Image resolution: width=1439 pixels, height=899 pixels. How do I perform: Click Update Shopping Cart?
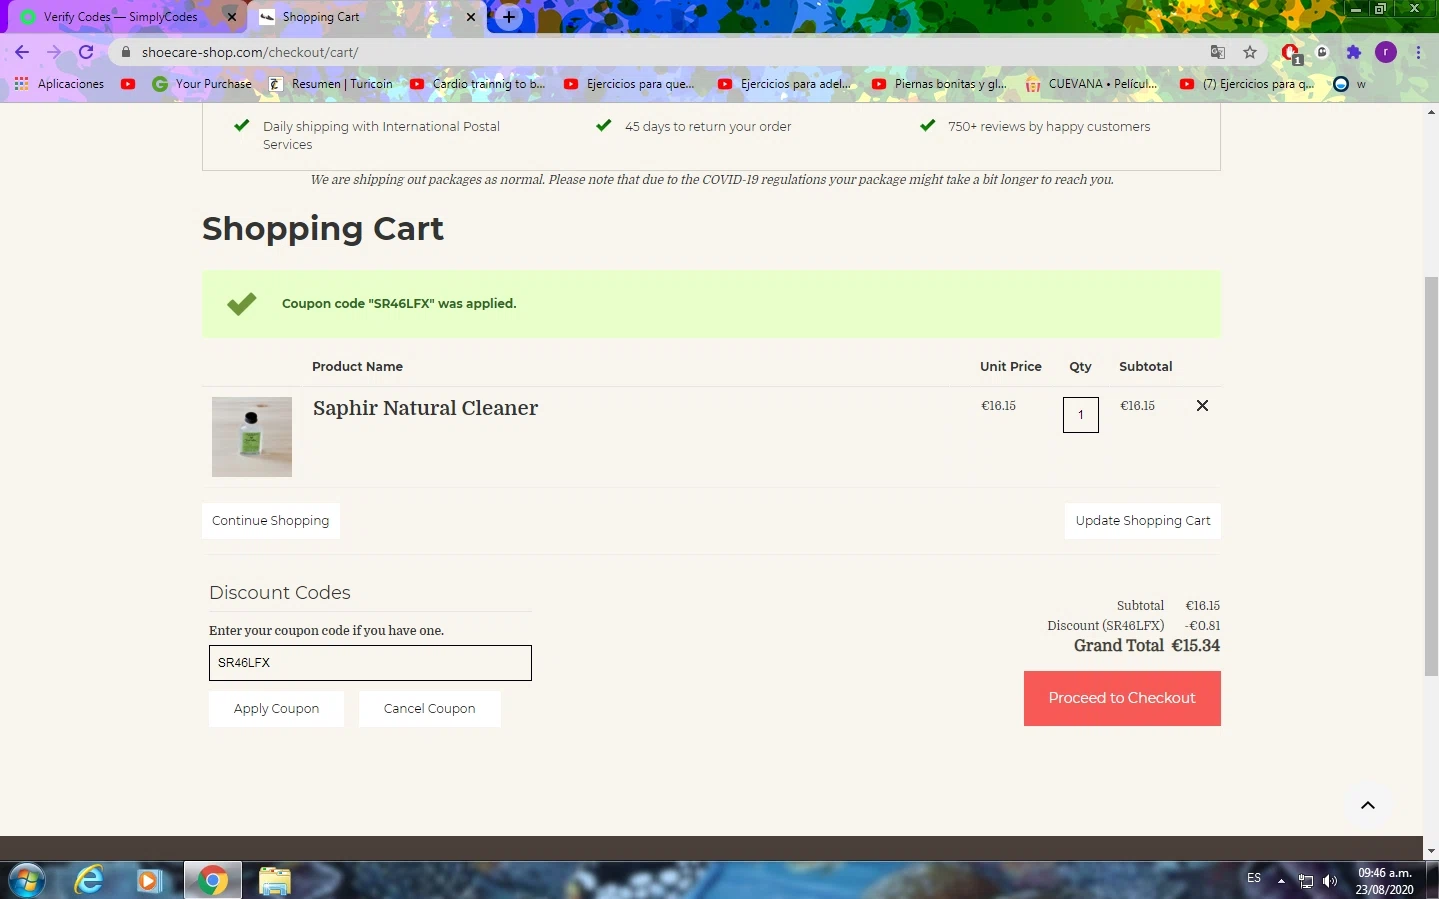coord(1143,521)
